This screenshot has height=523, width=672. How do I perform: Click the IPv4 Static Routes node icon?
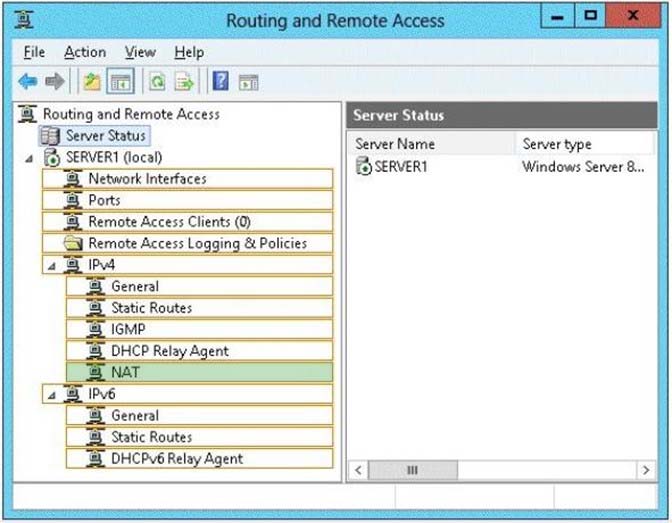pyautogui.click(x=96, y=308)
